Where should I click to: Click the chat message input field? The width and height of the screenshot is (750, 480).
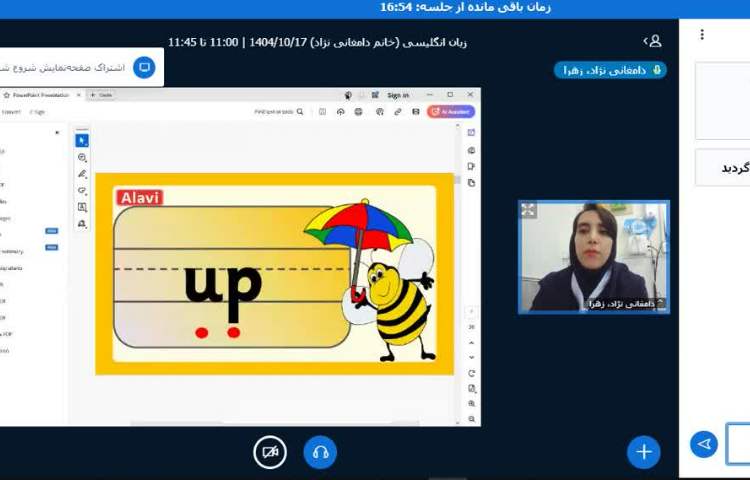click(x=738, y=444)
